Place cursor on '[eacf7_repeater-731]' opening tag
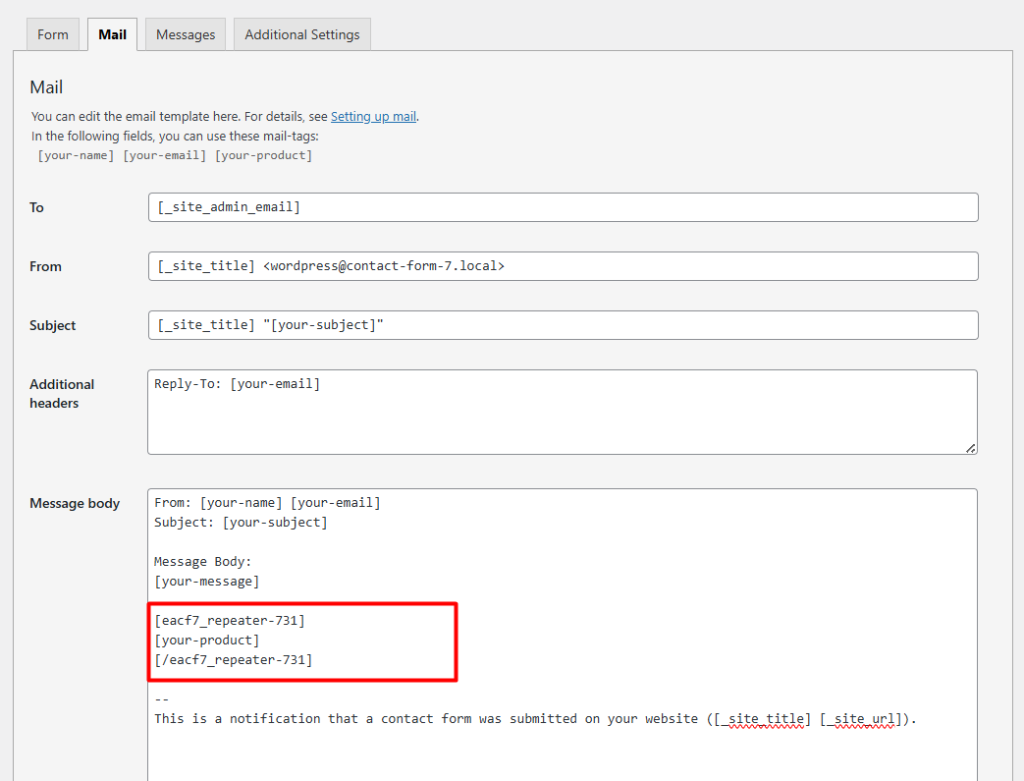The image size is (1024, 781). coord(230,620)
